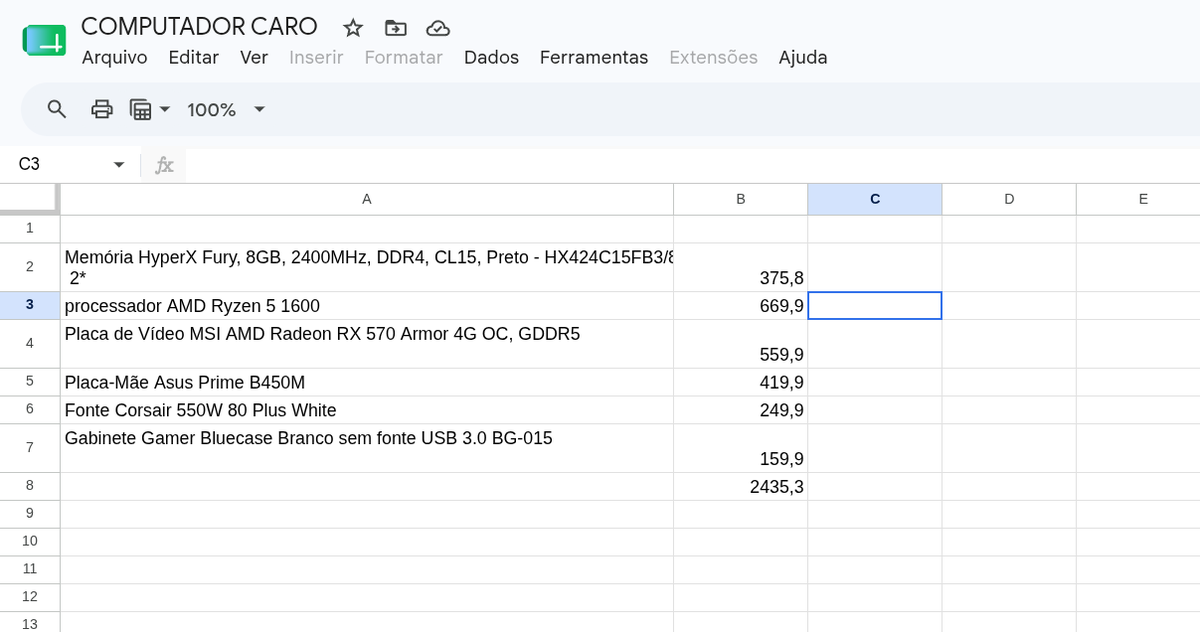This screenshot has width=1200, height=632.
Task: Click the document title COMPUTADOR CARO
Action: [199, 26]
